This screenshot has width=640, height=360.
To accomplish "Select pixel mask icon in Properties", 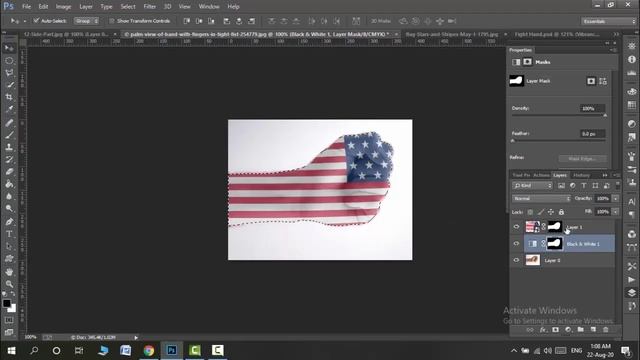I will [591, 81].
